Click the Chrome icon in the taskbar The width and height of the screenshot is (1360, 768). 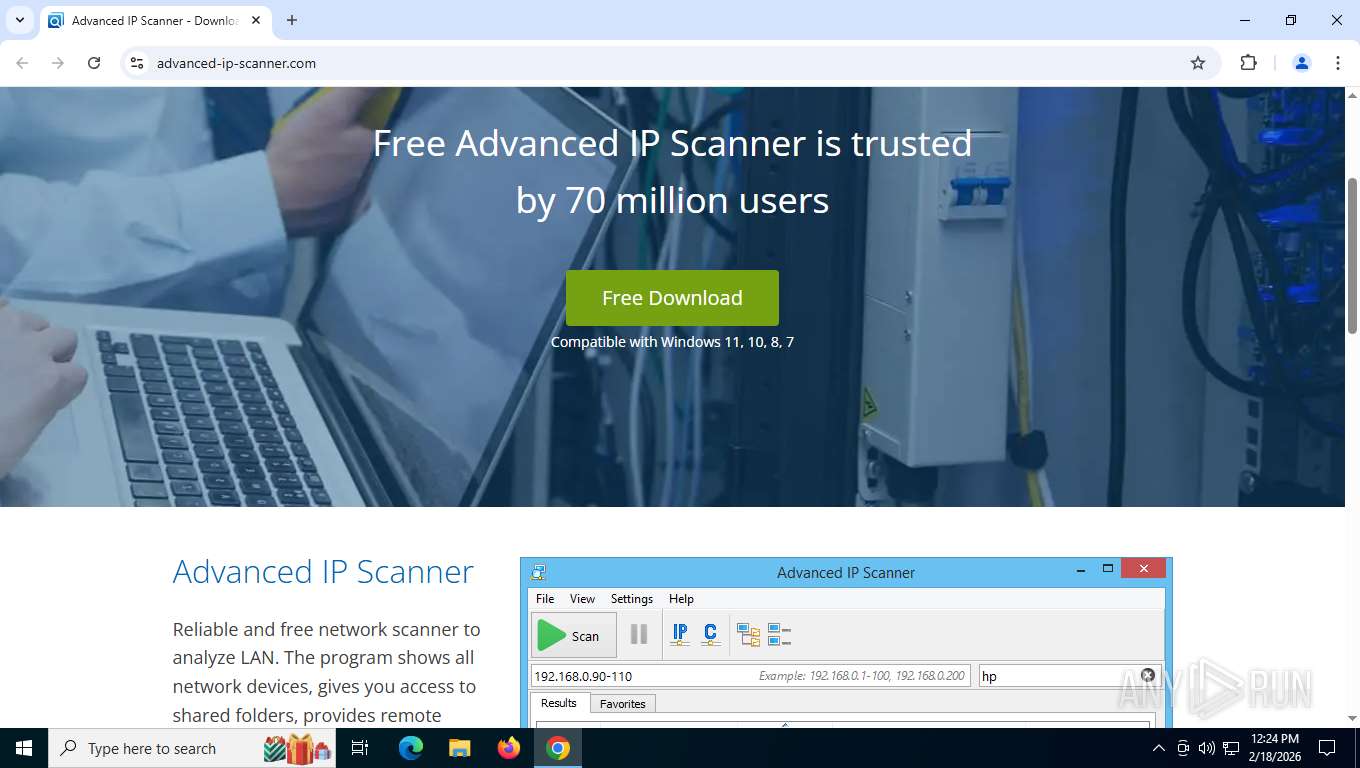[558, 748]
